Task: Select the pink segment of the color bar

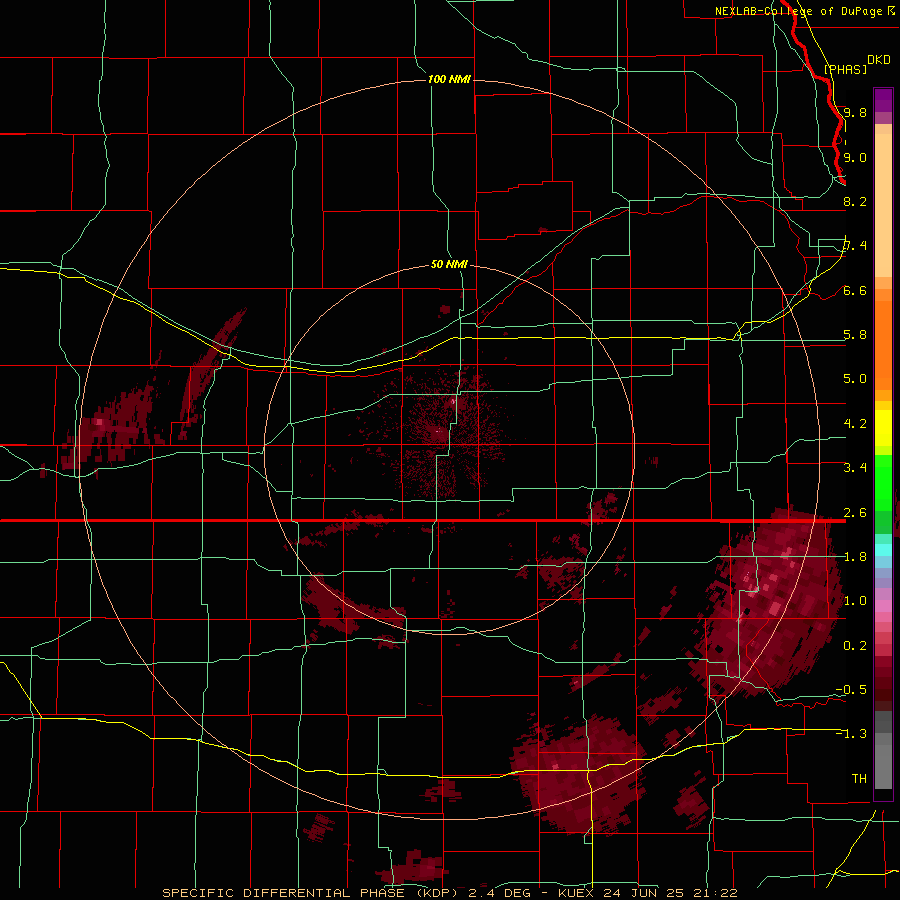Action: tap(883, 606)
